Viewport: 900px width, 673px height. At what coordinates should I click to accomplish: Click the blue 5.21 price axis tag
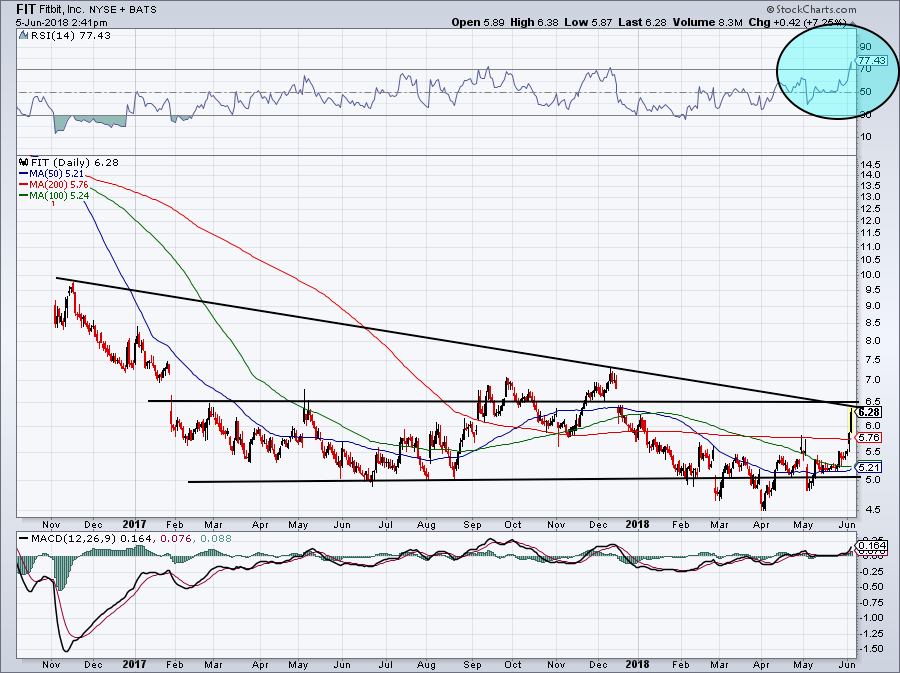tap(869, 467)
